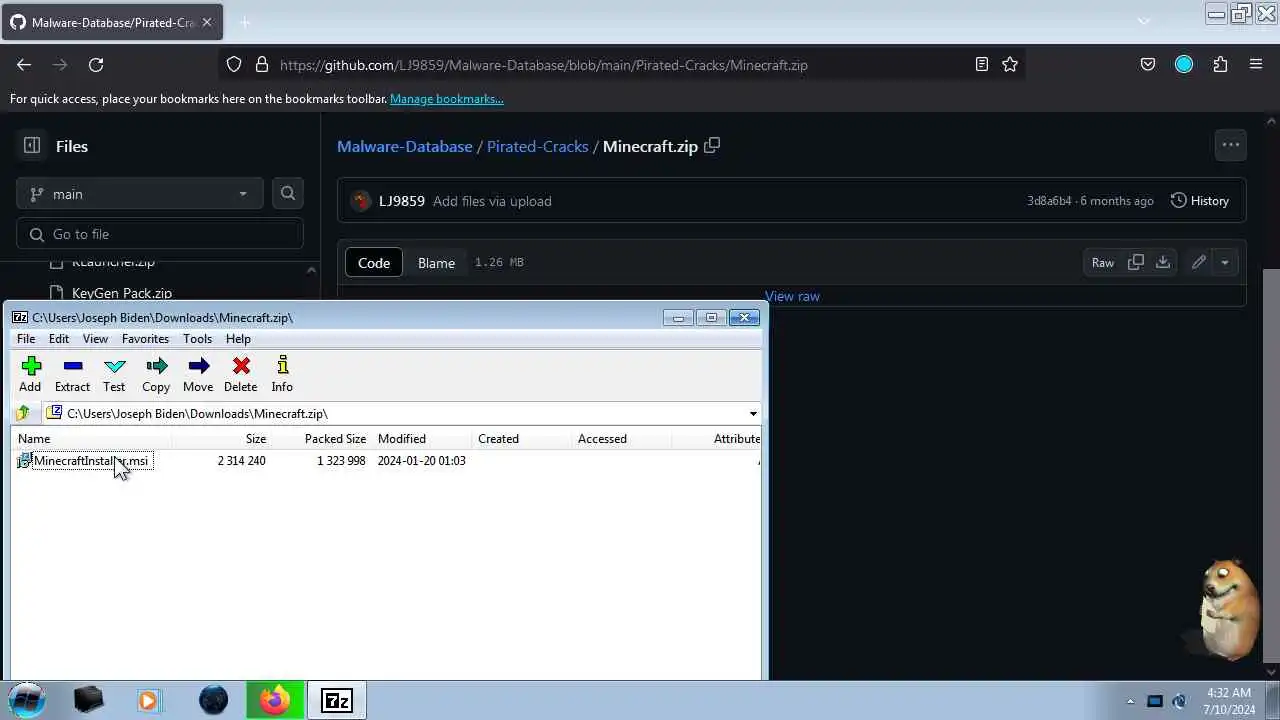Sort files by Name column header
The height and width of the screenshot is (720, 1280).
[x=91, y=439]
